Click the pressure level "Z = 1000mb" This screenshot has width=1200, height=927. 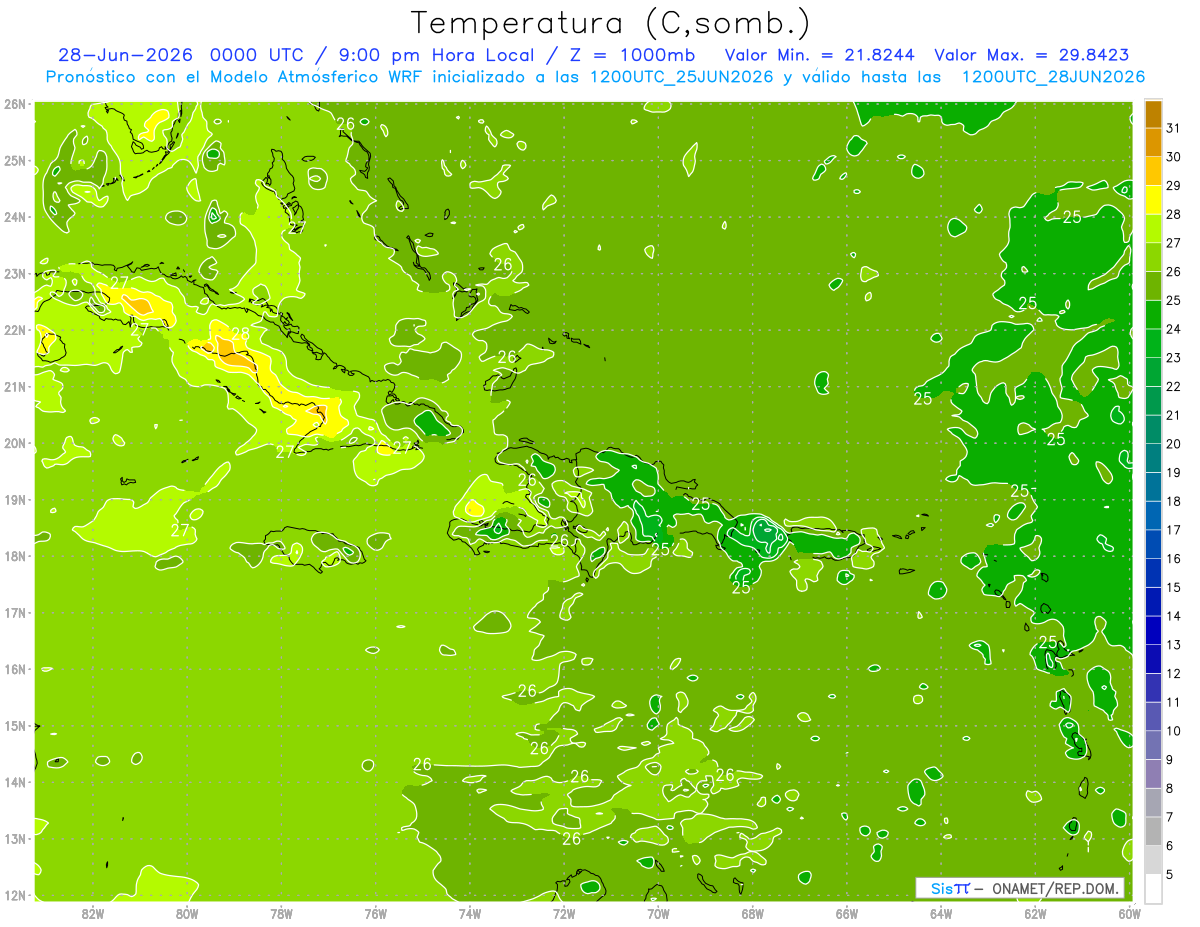630,55
